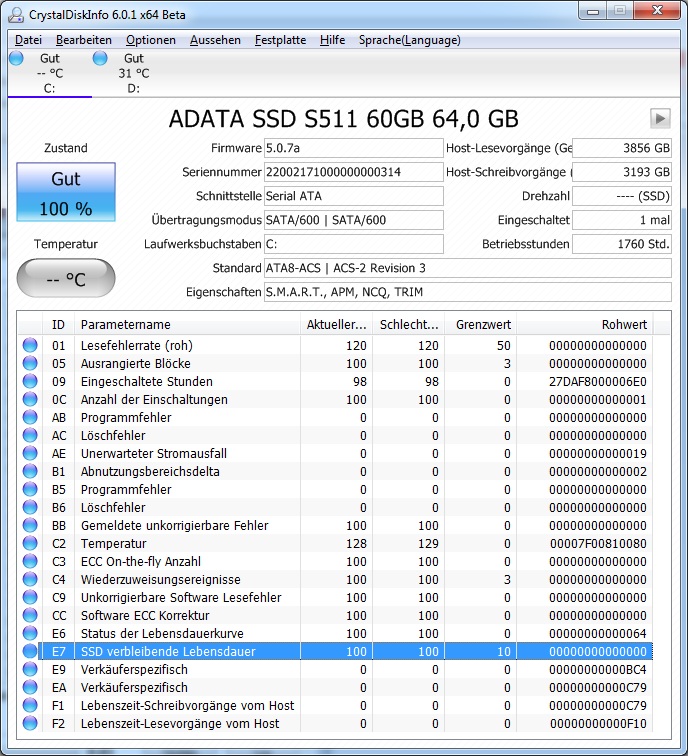Click the Host-Lesevorgänge value 3856 GB
Screen dimensions: 688x756
coord(621,148)
